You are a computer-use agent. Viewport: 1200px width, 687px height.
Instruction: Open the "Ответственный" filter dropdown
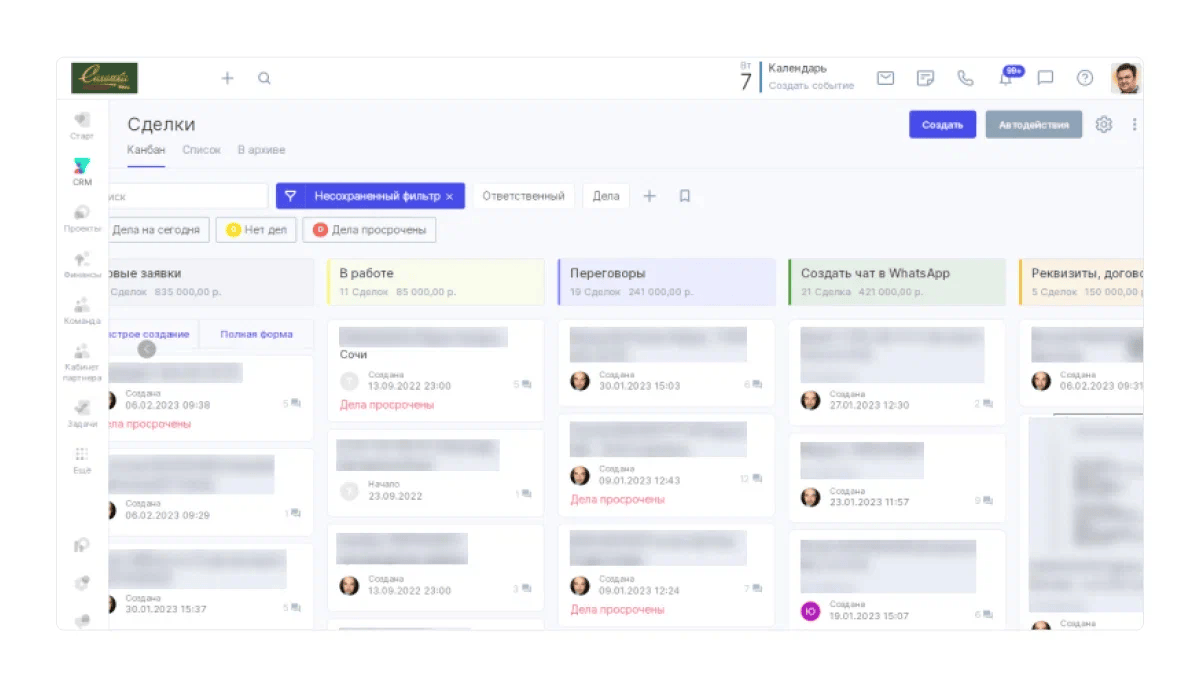point(523,197)
